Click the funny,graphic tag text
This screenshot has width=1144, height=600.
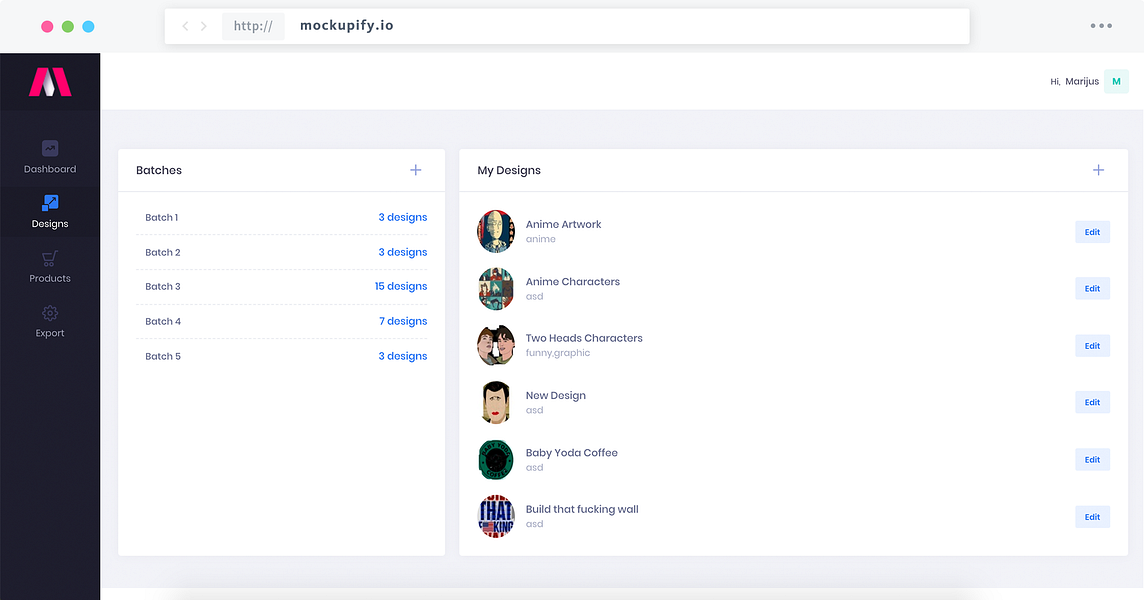point(557,353)
